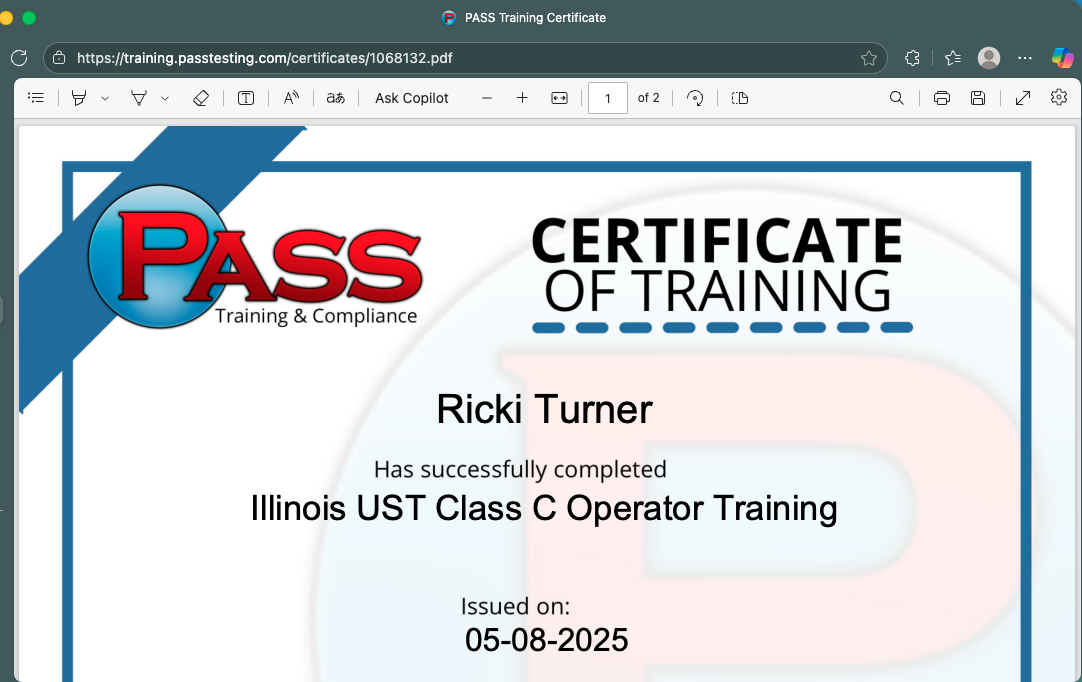Click the PASS Training Certificate tab title
Image resolution: width=1082 pixels, height=682 pixels.
point(535,18)
